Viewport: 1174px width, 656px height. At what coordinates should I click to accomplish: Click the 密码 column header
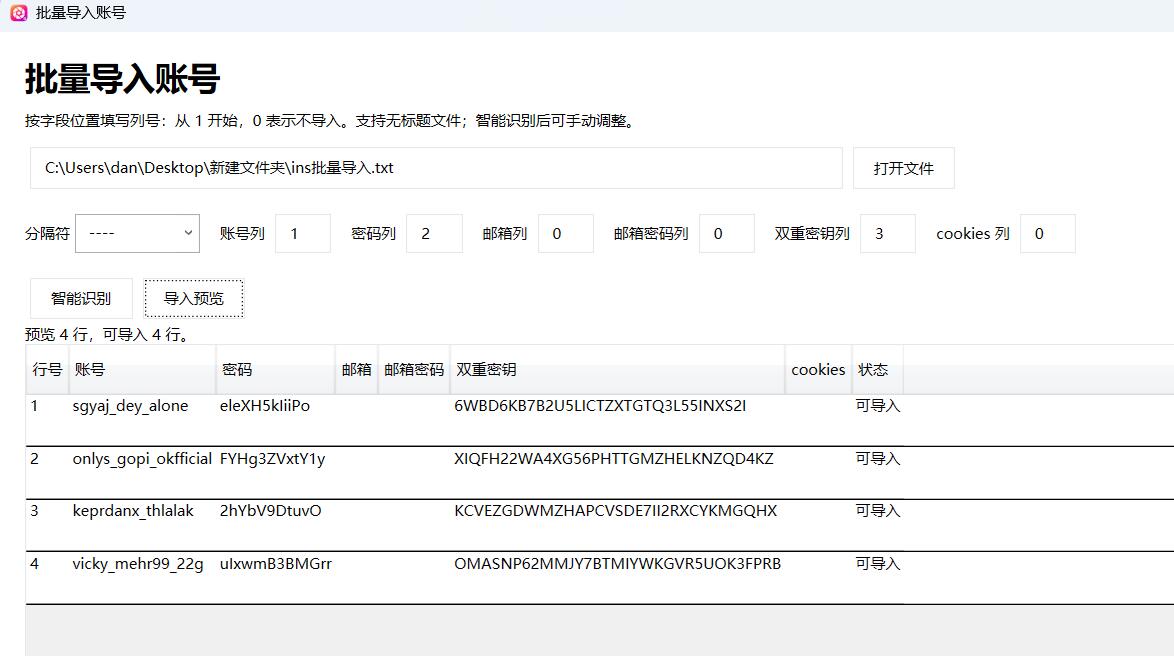276,370
